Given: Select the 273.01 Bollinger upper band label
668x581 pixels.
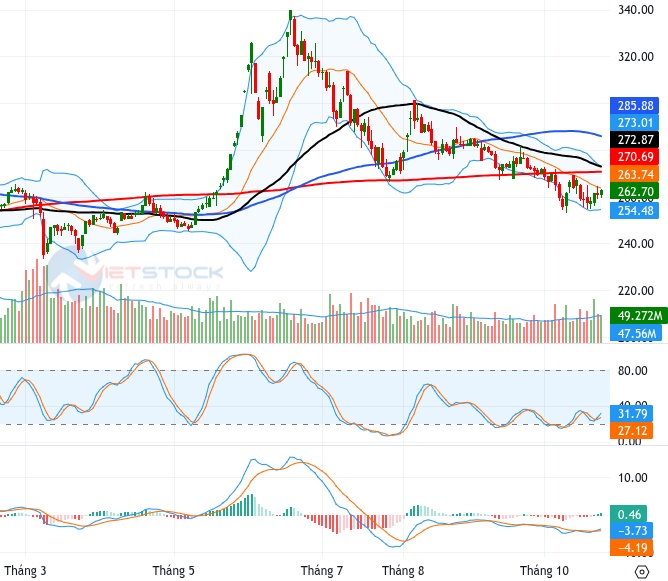Looking at the screenshot, I should click(x=634, y=123).
